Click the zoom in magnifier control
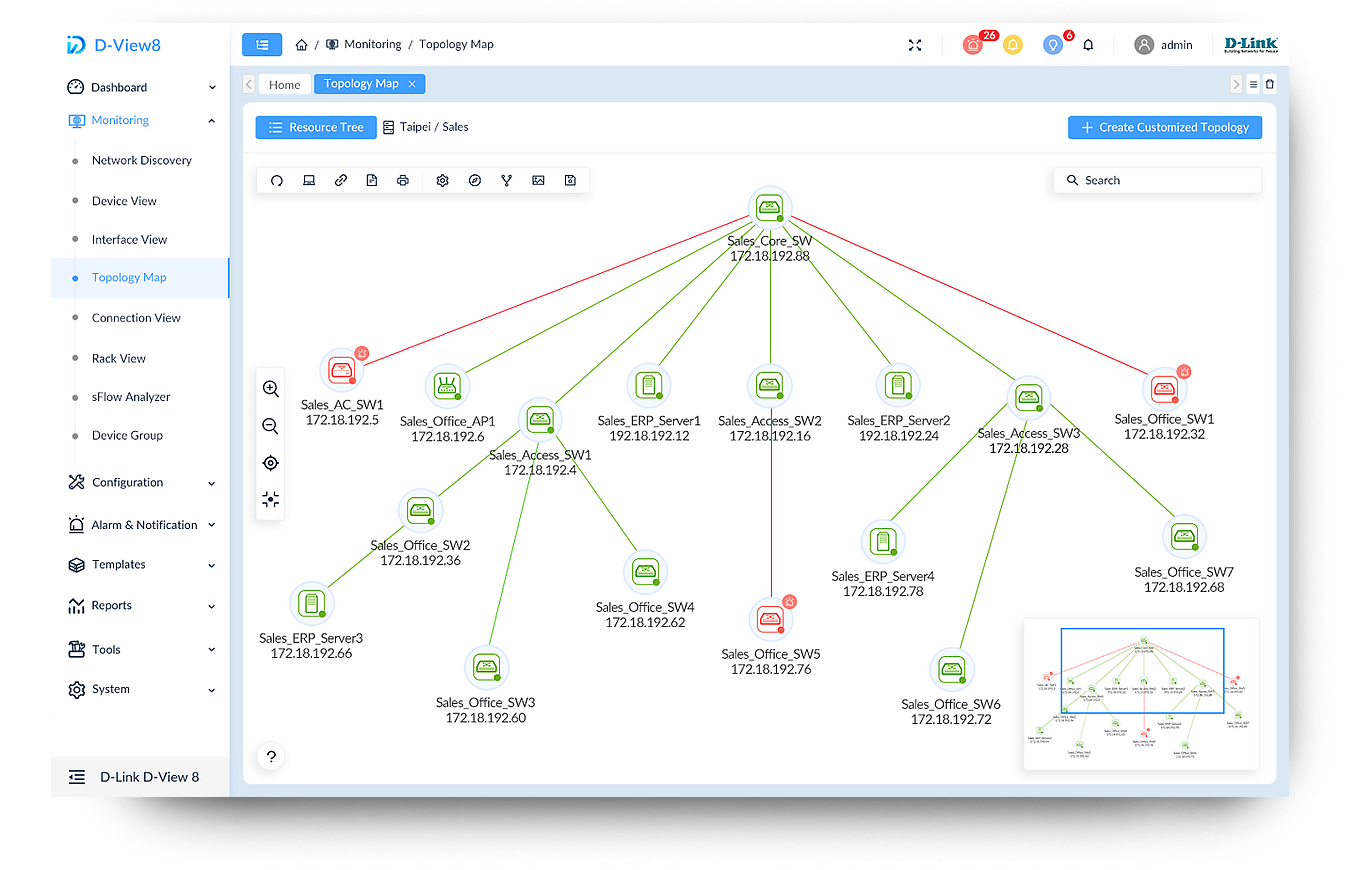This screenshot has height=870, width=1360. point(270,389)
